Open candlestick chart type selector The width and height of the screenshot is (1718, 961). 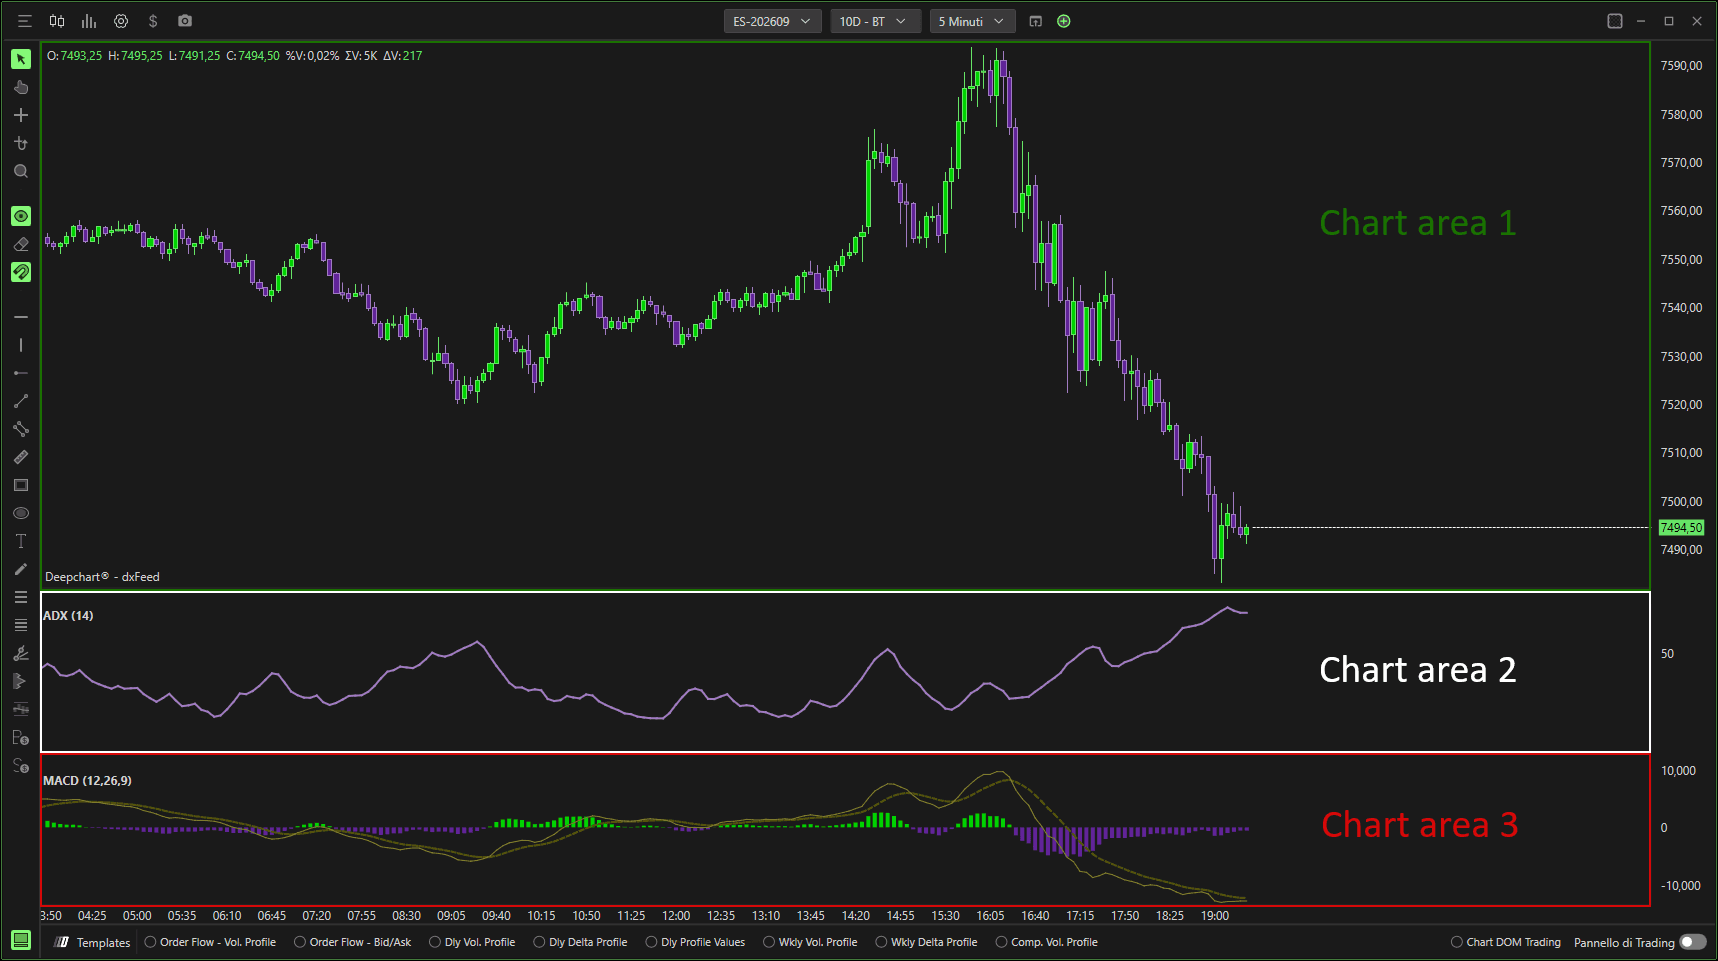[x=57, y=21]
